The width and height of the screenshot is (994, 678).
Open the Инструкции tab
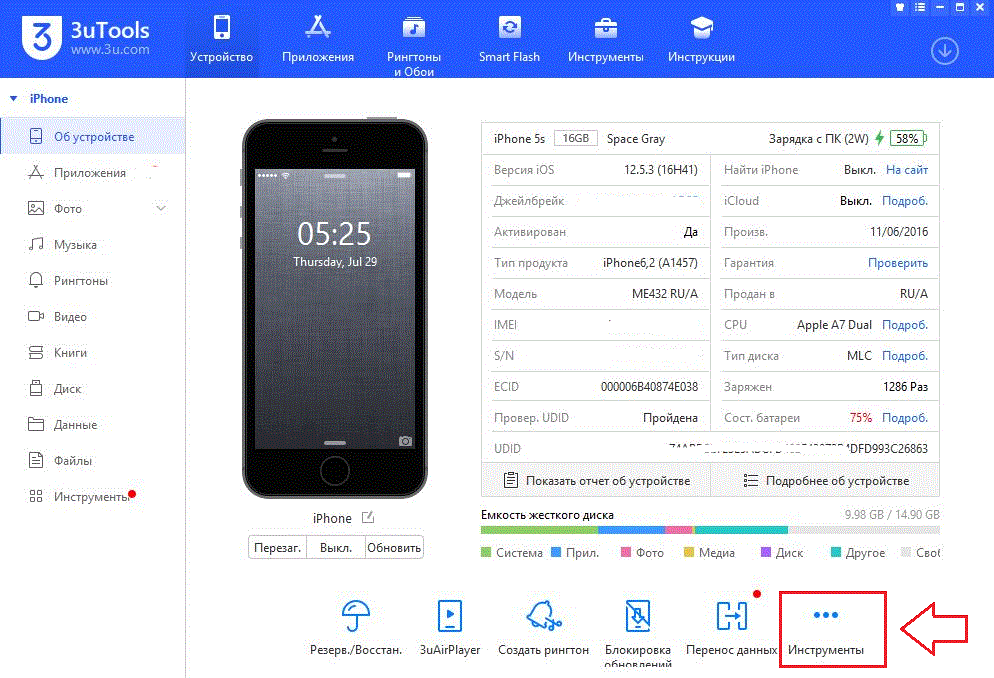pyautogui.click(x=701, y=39)
